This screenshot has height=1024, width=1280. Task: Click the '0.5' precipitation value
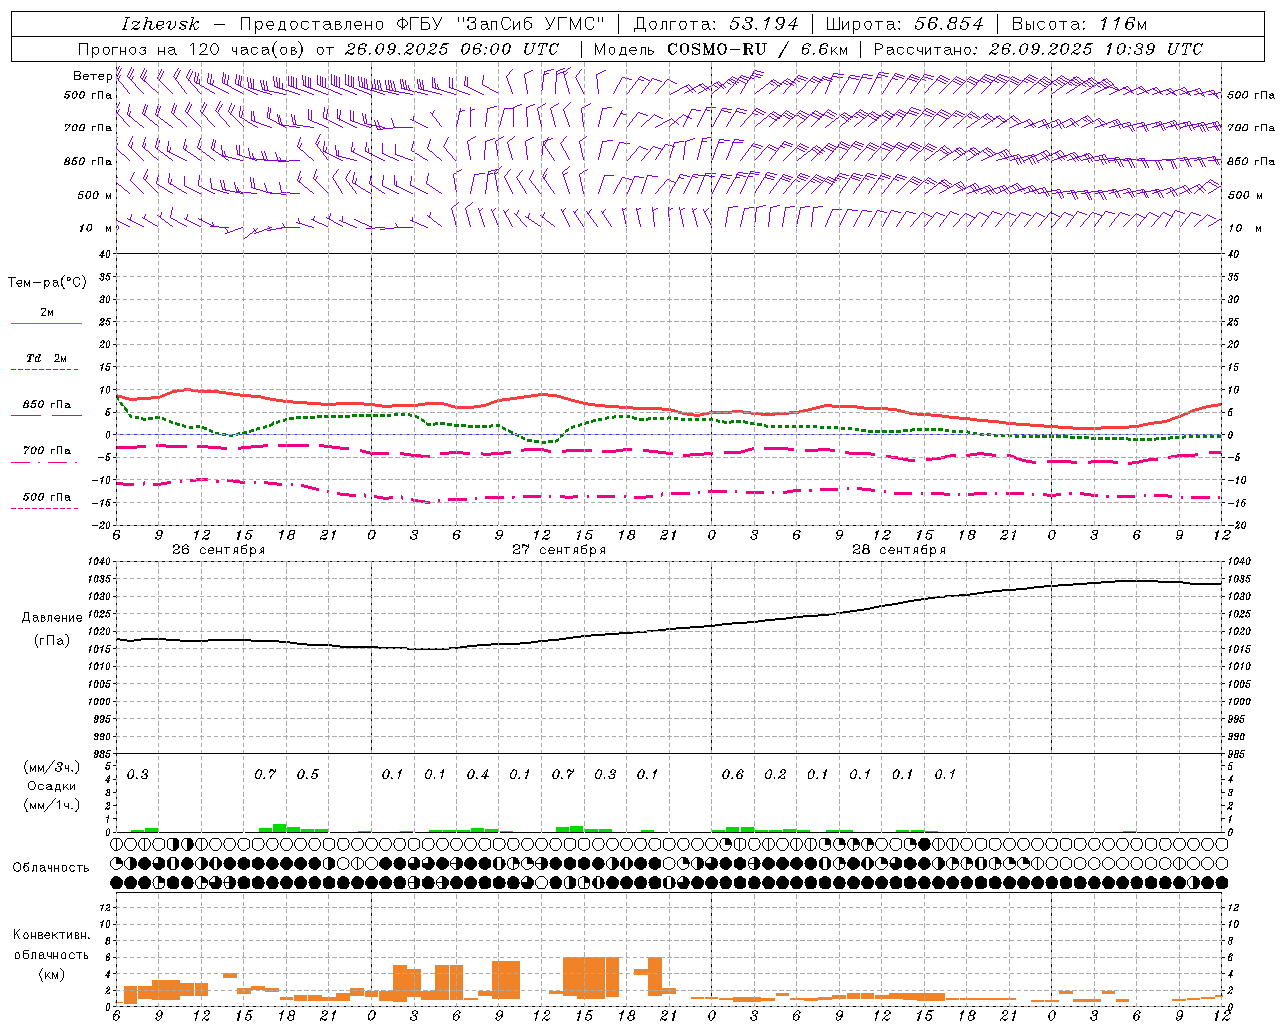[308, 775]
